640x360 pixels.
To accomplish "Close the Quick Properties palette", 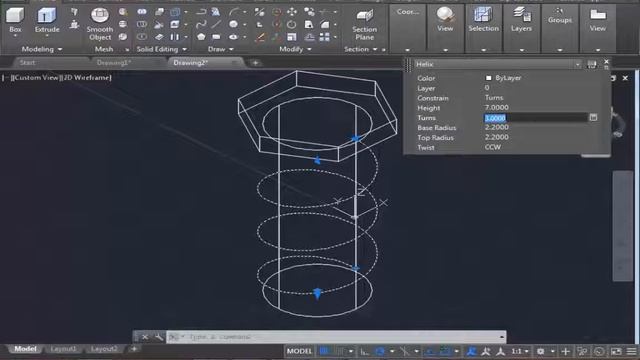I will 606,62.
